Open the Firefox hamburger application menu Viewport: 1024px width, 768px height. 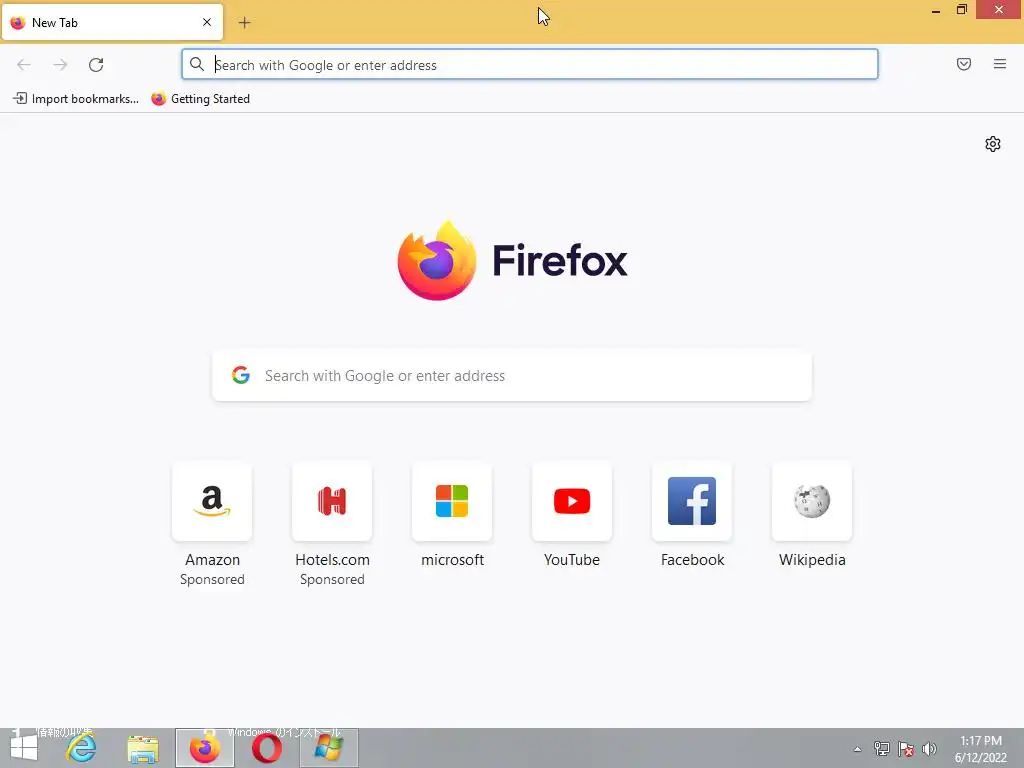coord(1000,64)
